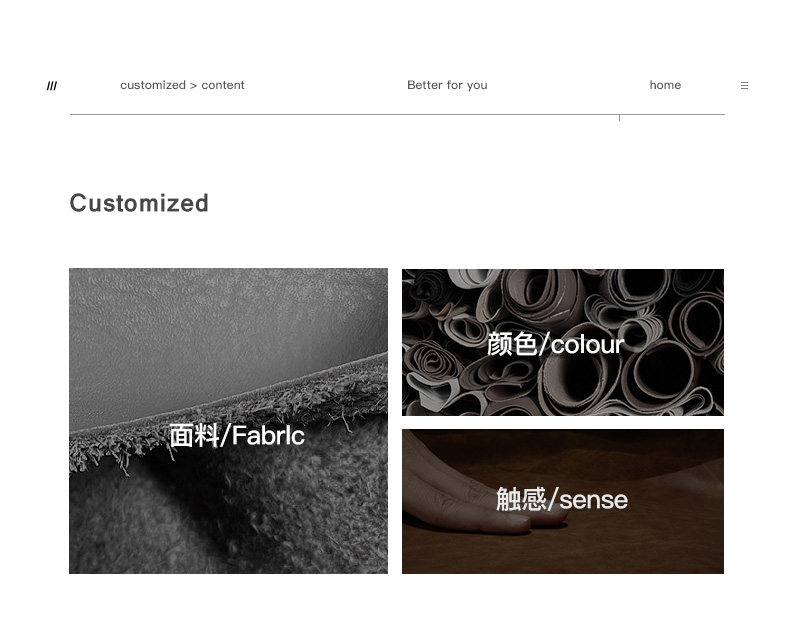The image size is (790, 640).
Task: Open the 面料/Fabric image tile
Action: point(228,421)
